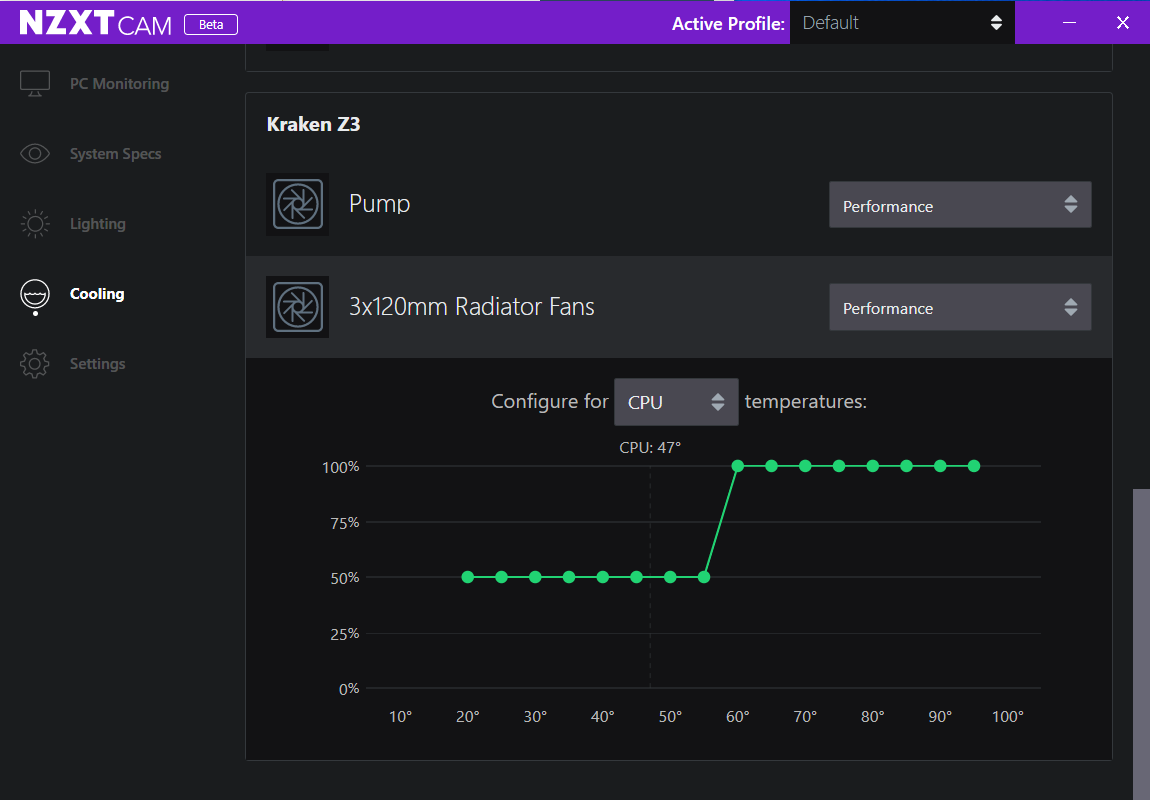Open the Pump Performance mode dropdown
This screenshot has width=1150, height=800.
pyautogui.click(x=960, y=205)
